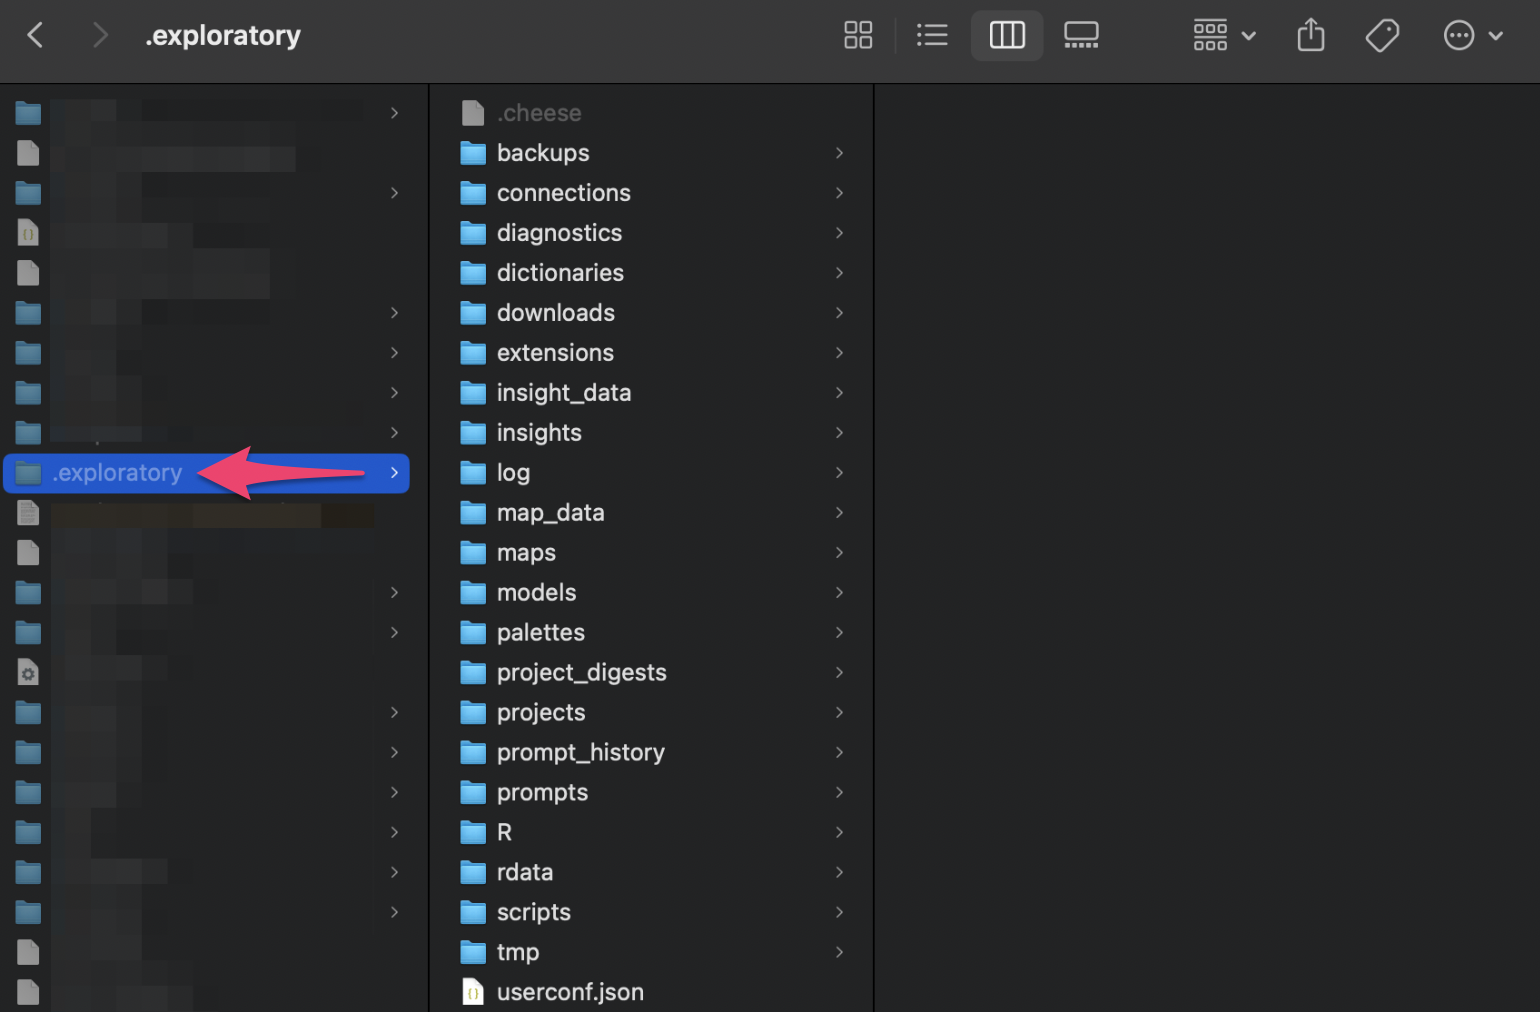Select the projects folder name

coord(541,713)
